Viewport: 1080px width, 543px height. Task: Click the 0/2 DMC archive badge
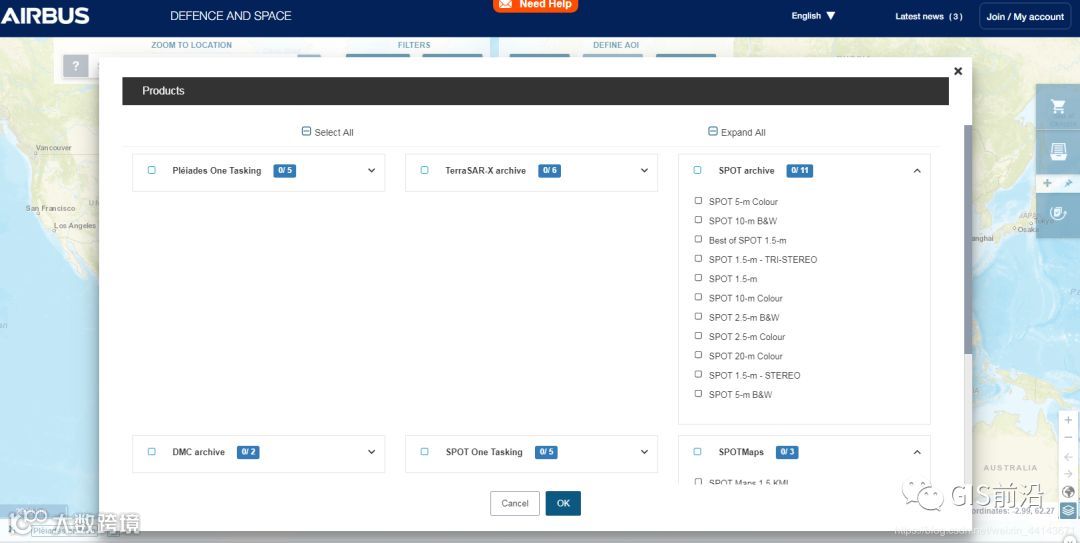tap(248, 452)
